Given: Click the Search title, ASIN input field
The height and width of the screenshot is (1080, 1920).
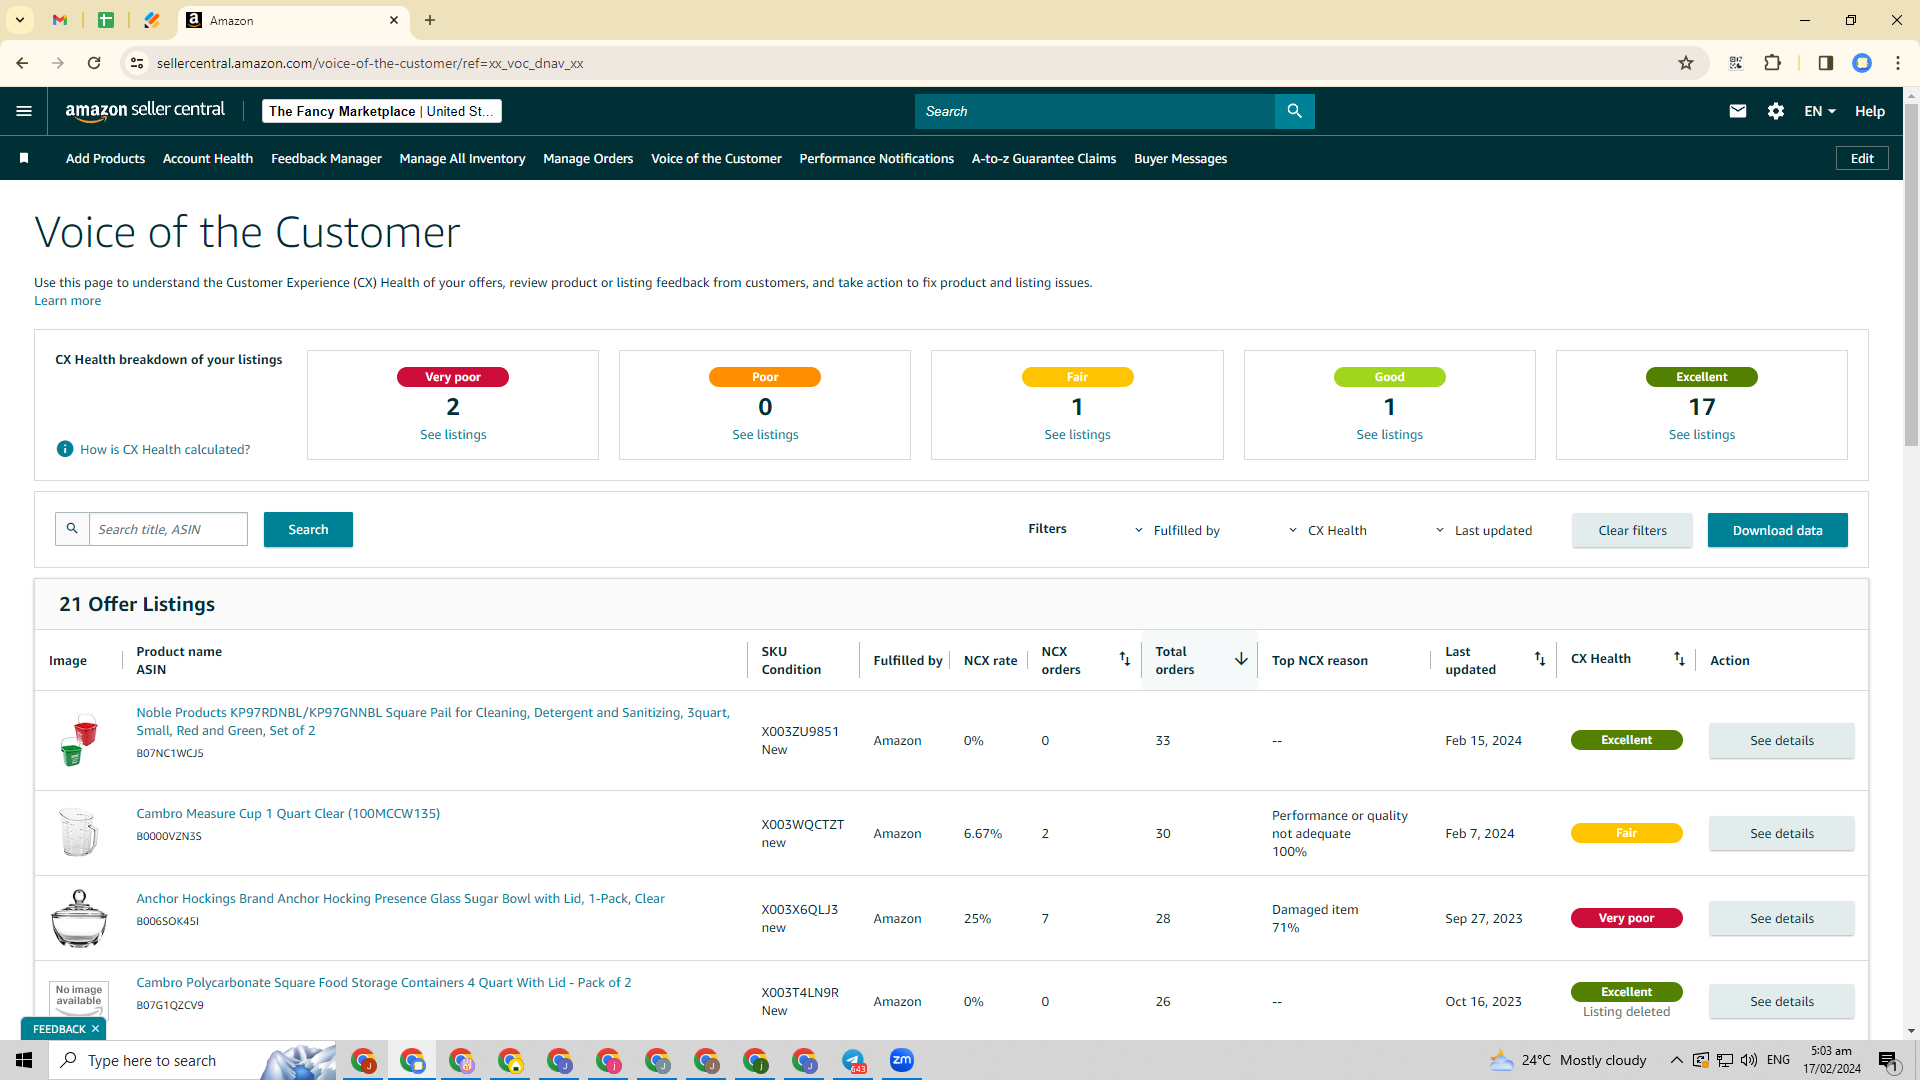Looking at the screenshot, I should click(x=168, y=529).
